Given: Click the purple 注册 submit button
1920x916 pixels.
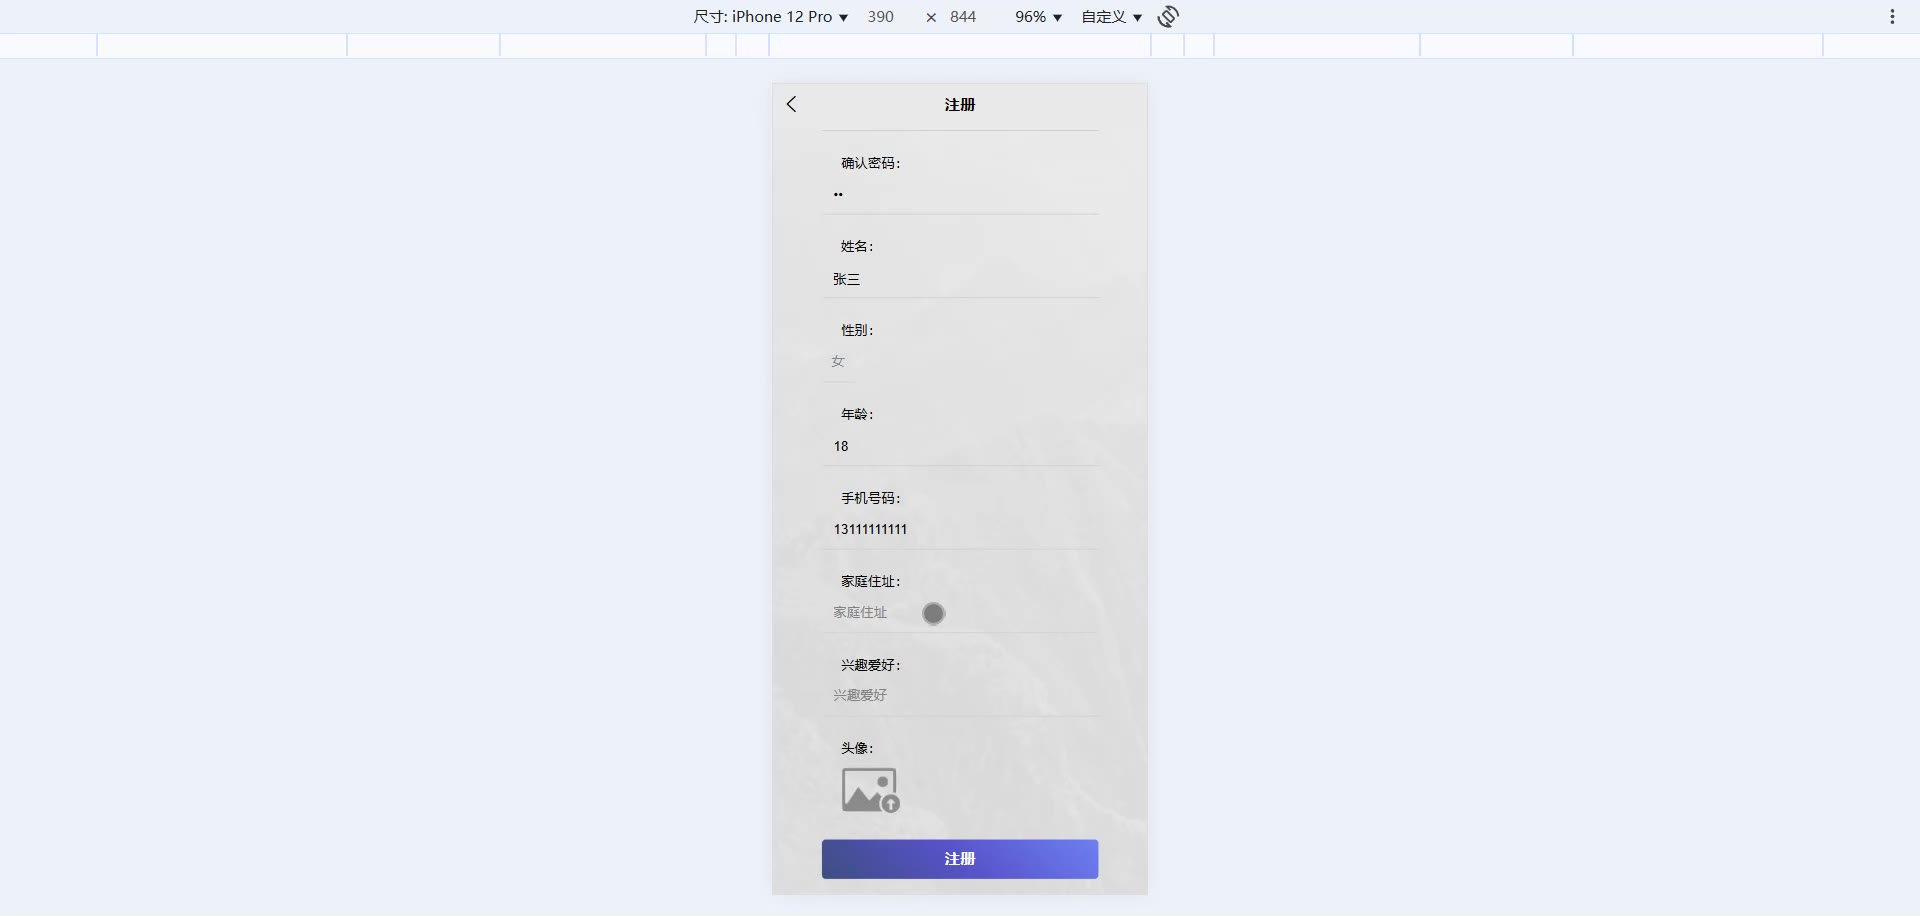Looking at the screenshot, I should tap(960, 859).
